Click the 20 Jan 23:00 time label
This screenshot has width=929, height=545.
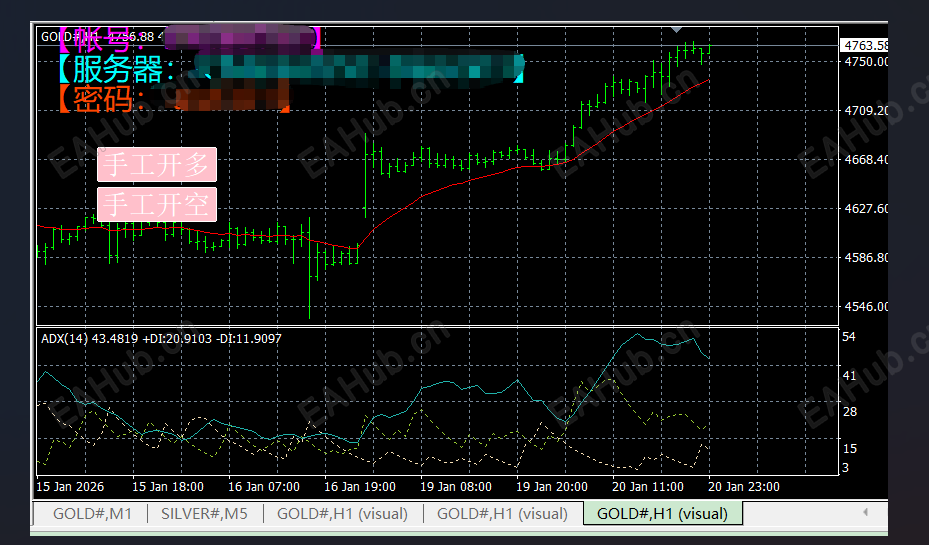tap(744, 487)
